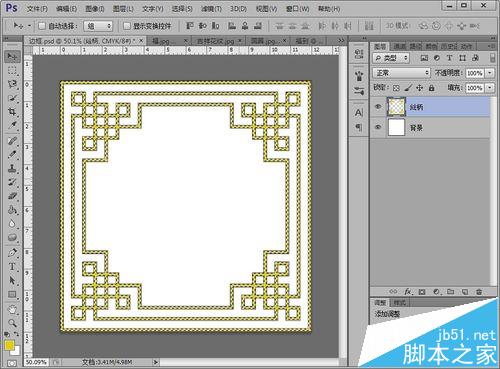This screenshot has height=369, width=500.
Task: Open the 文件(F) menu
Action: click(37, 8)
